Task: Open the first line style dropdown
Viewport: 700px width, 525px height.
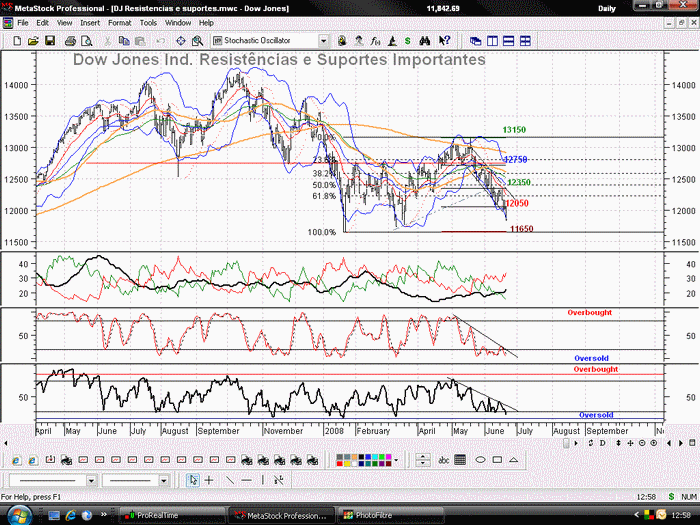Action: tap(91, 480)
